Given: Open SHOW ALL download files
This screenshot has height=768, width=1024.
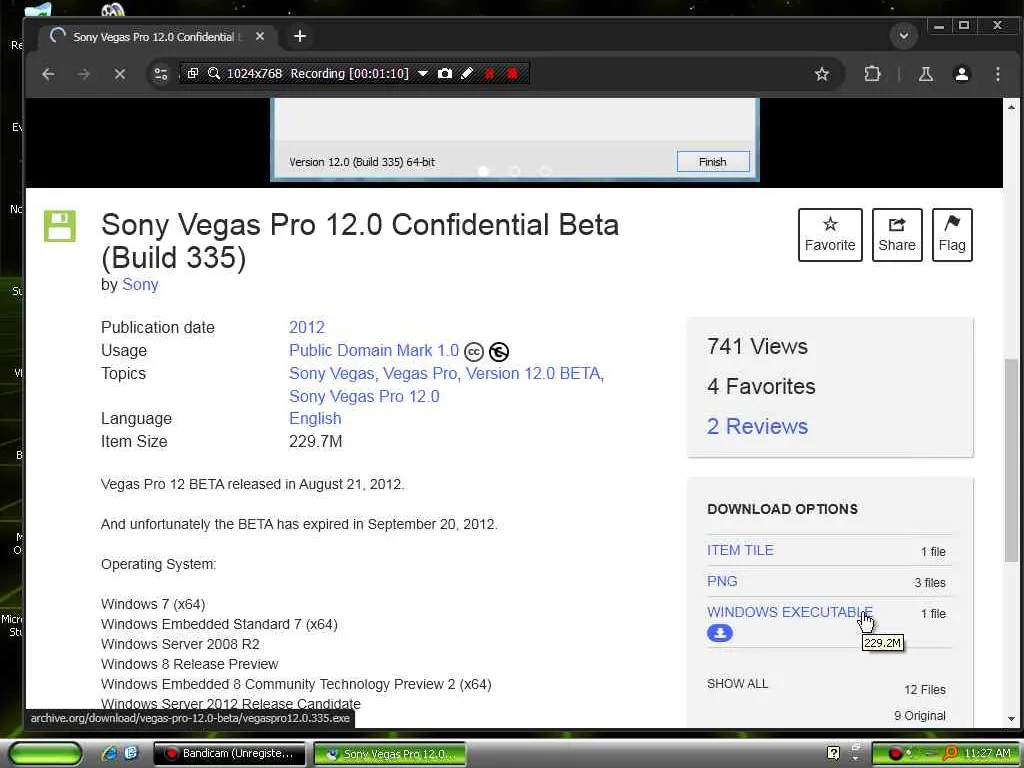Looking at the screenshot, I should point(737,684).
